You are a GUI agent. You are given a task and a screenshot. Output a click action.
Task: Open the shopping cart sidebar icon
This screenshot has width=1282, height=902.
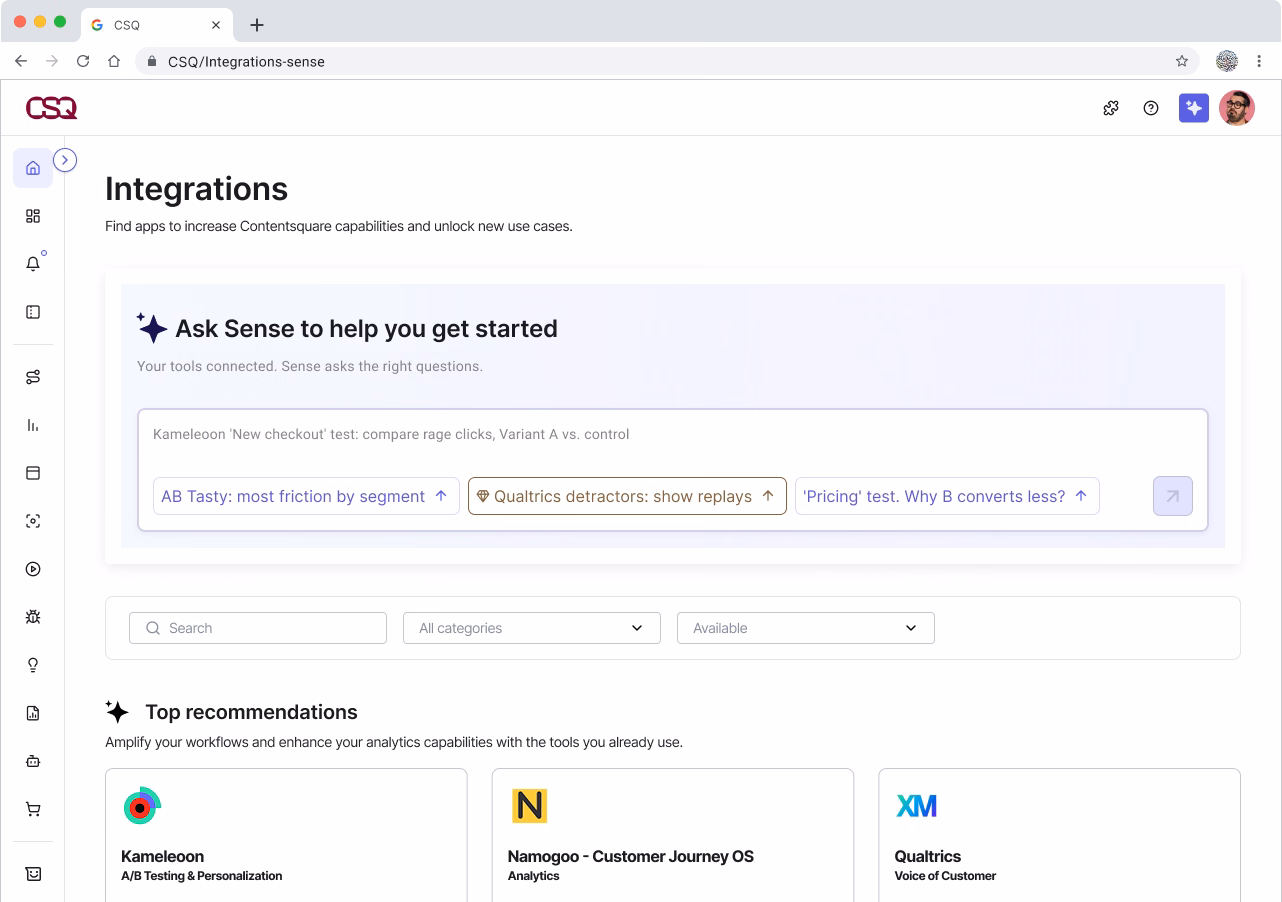pyautogui.click(x=33, y=809)
